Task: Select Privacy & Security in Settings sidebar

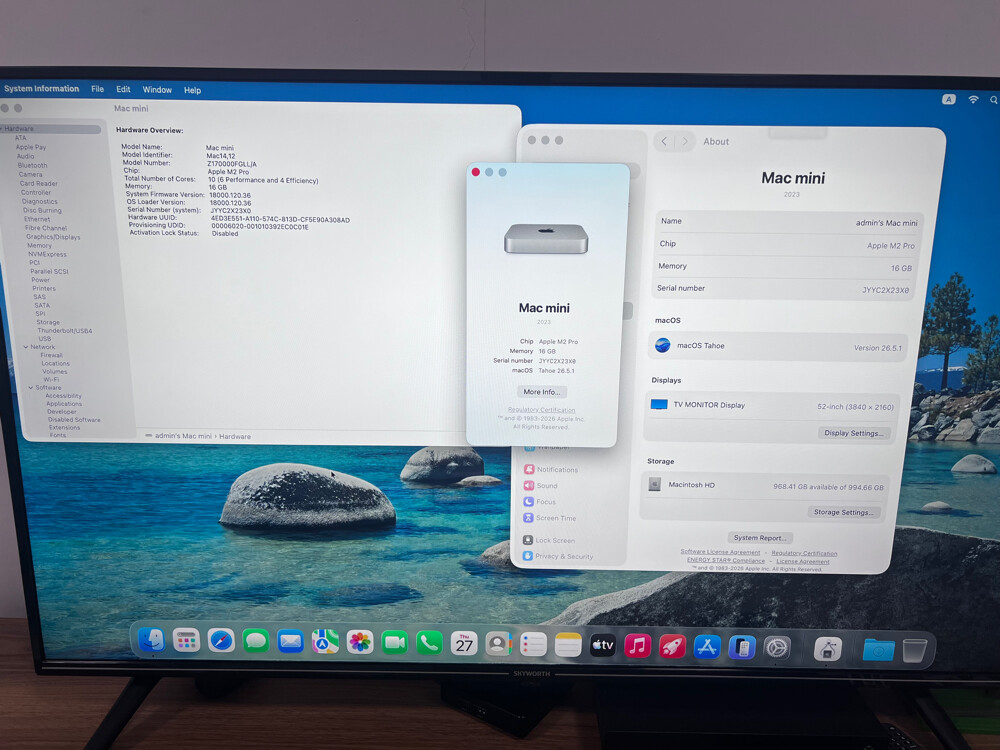Action: click(558, 556)
